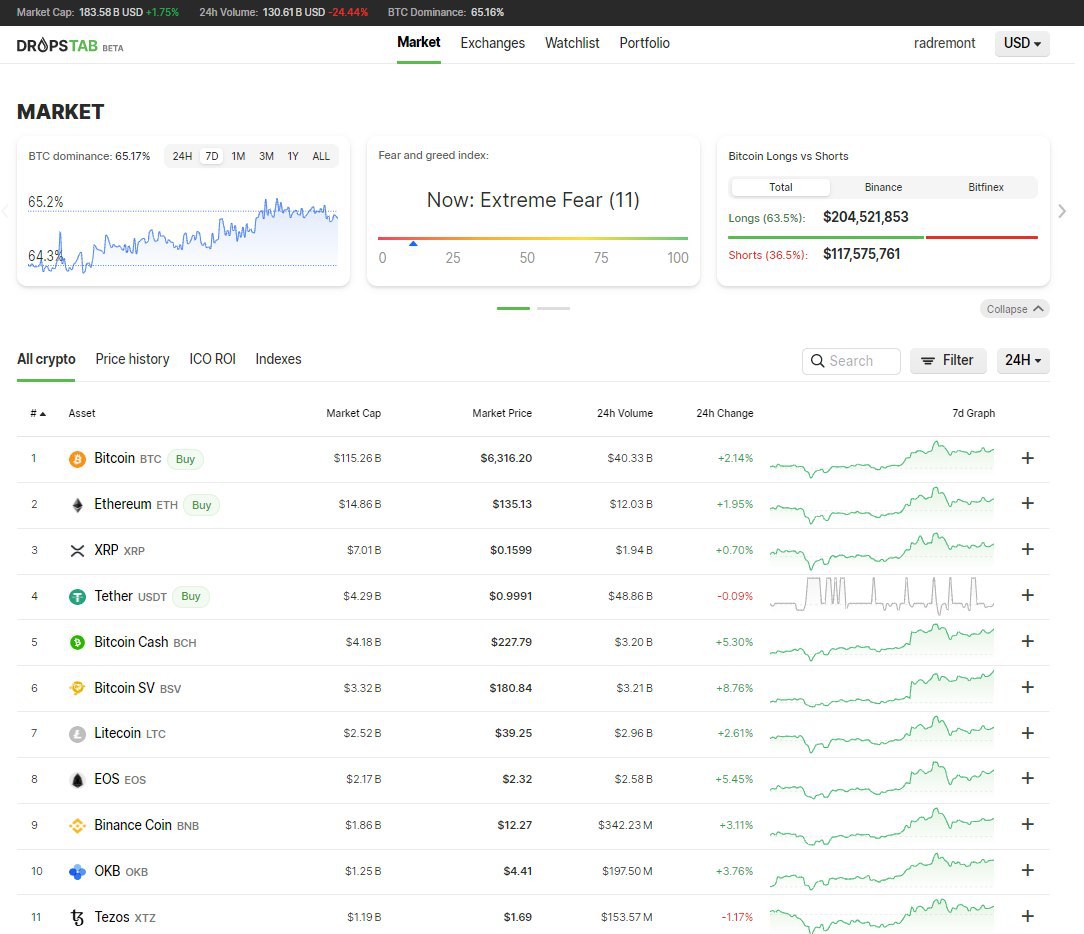
Task: Click Buy button next to Bitcoin
Action: tap(185, 459)
